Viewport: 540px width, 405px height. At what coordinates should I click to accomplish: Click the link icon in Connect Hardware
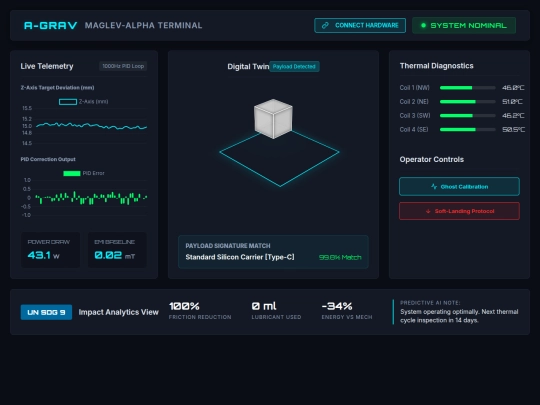[x=325, y=25]
